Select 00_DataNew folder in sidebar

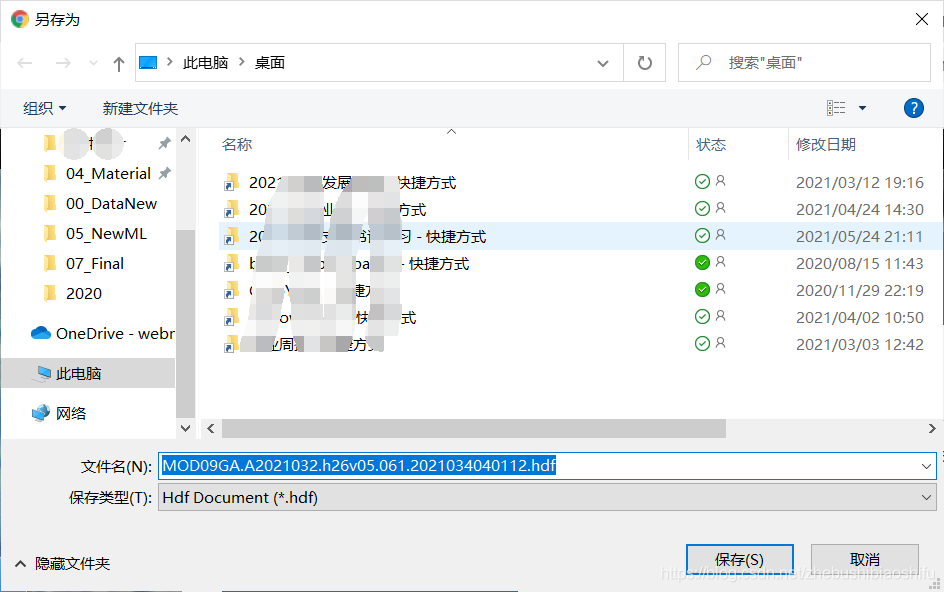coord(111,204)
